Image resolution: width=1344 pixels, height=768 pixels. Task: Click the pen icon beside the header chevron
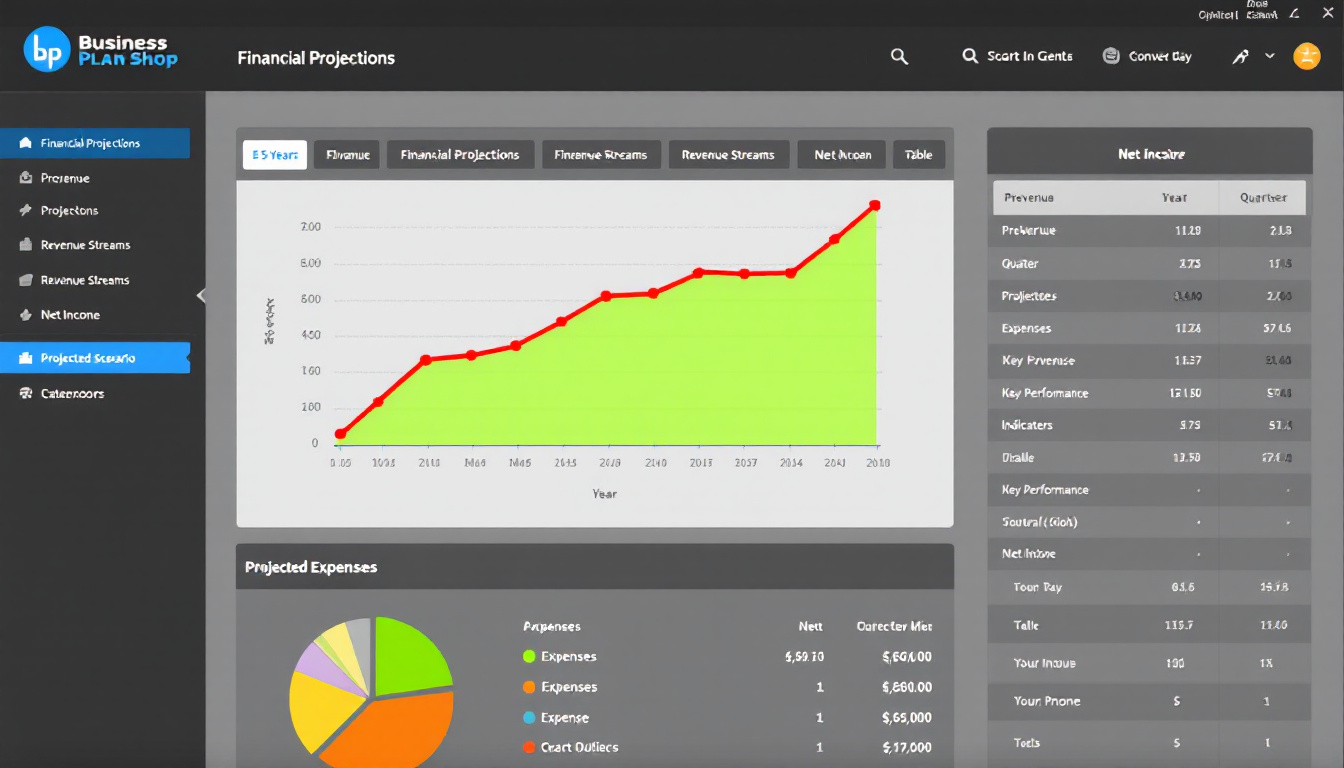coord(1240,57)
